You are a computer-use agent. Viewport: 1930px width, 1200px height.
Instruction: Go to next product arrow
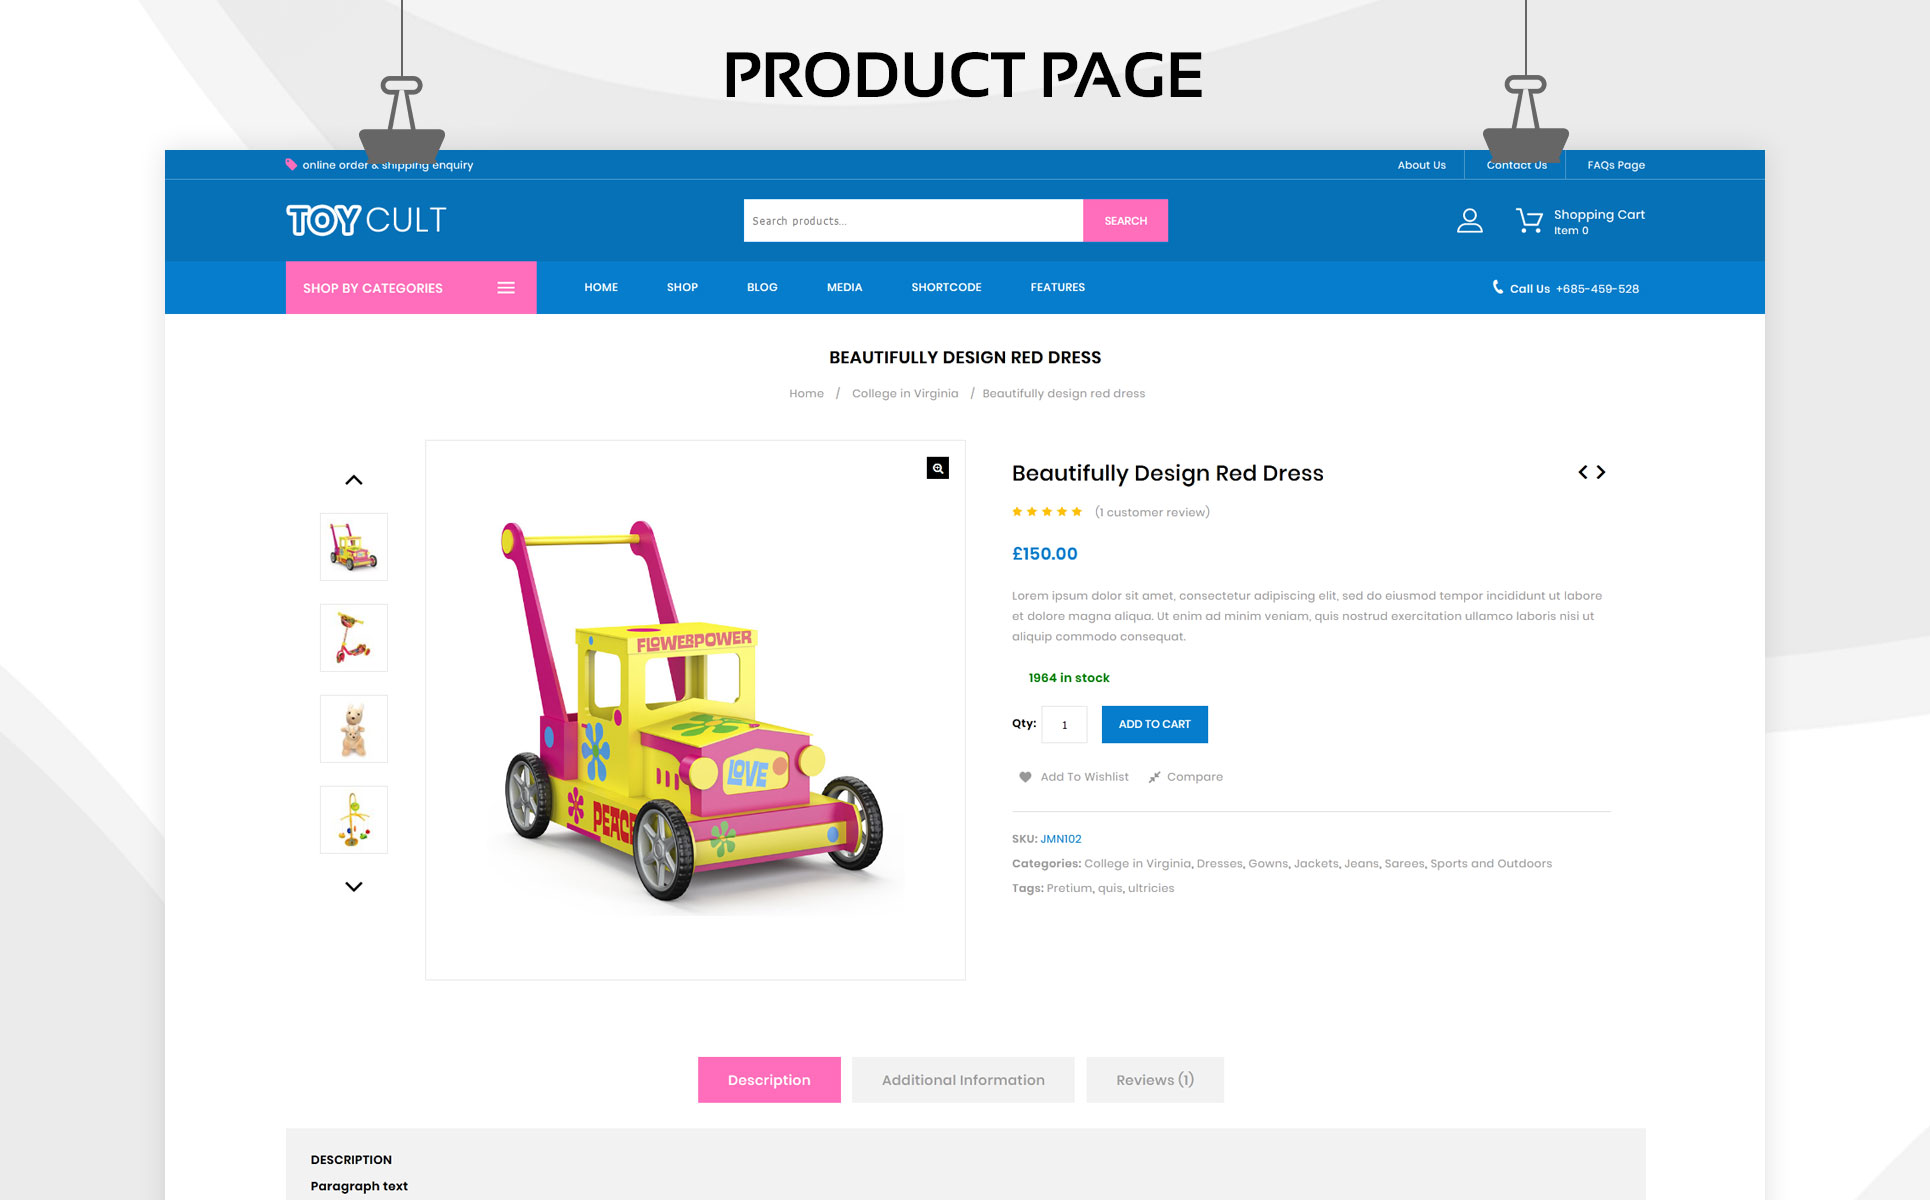pyautogui.click(x=1601, y=472)
